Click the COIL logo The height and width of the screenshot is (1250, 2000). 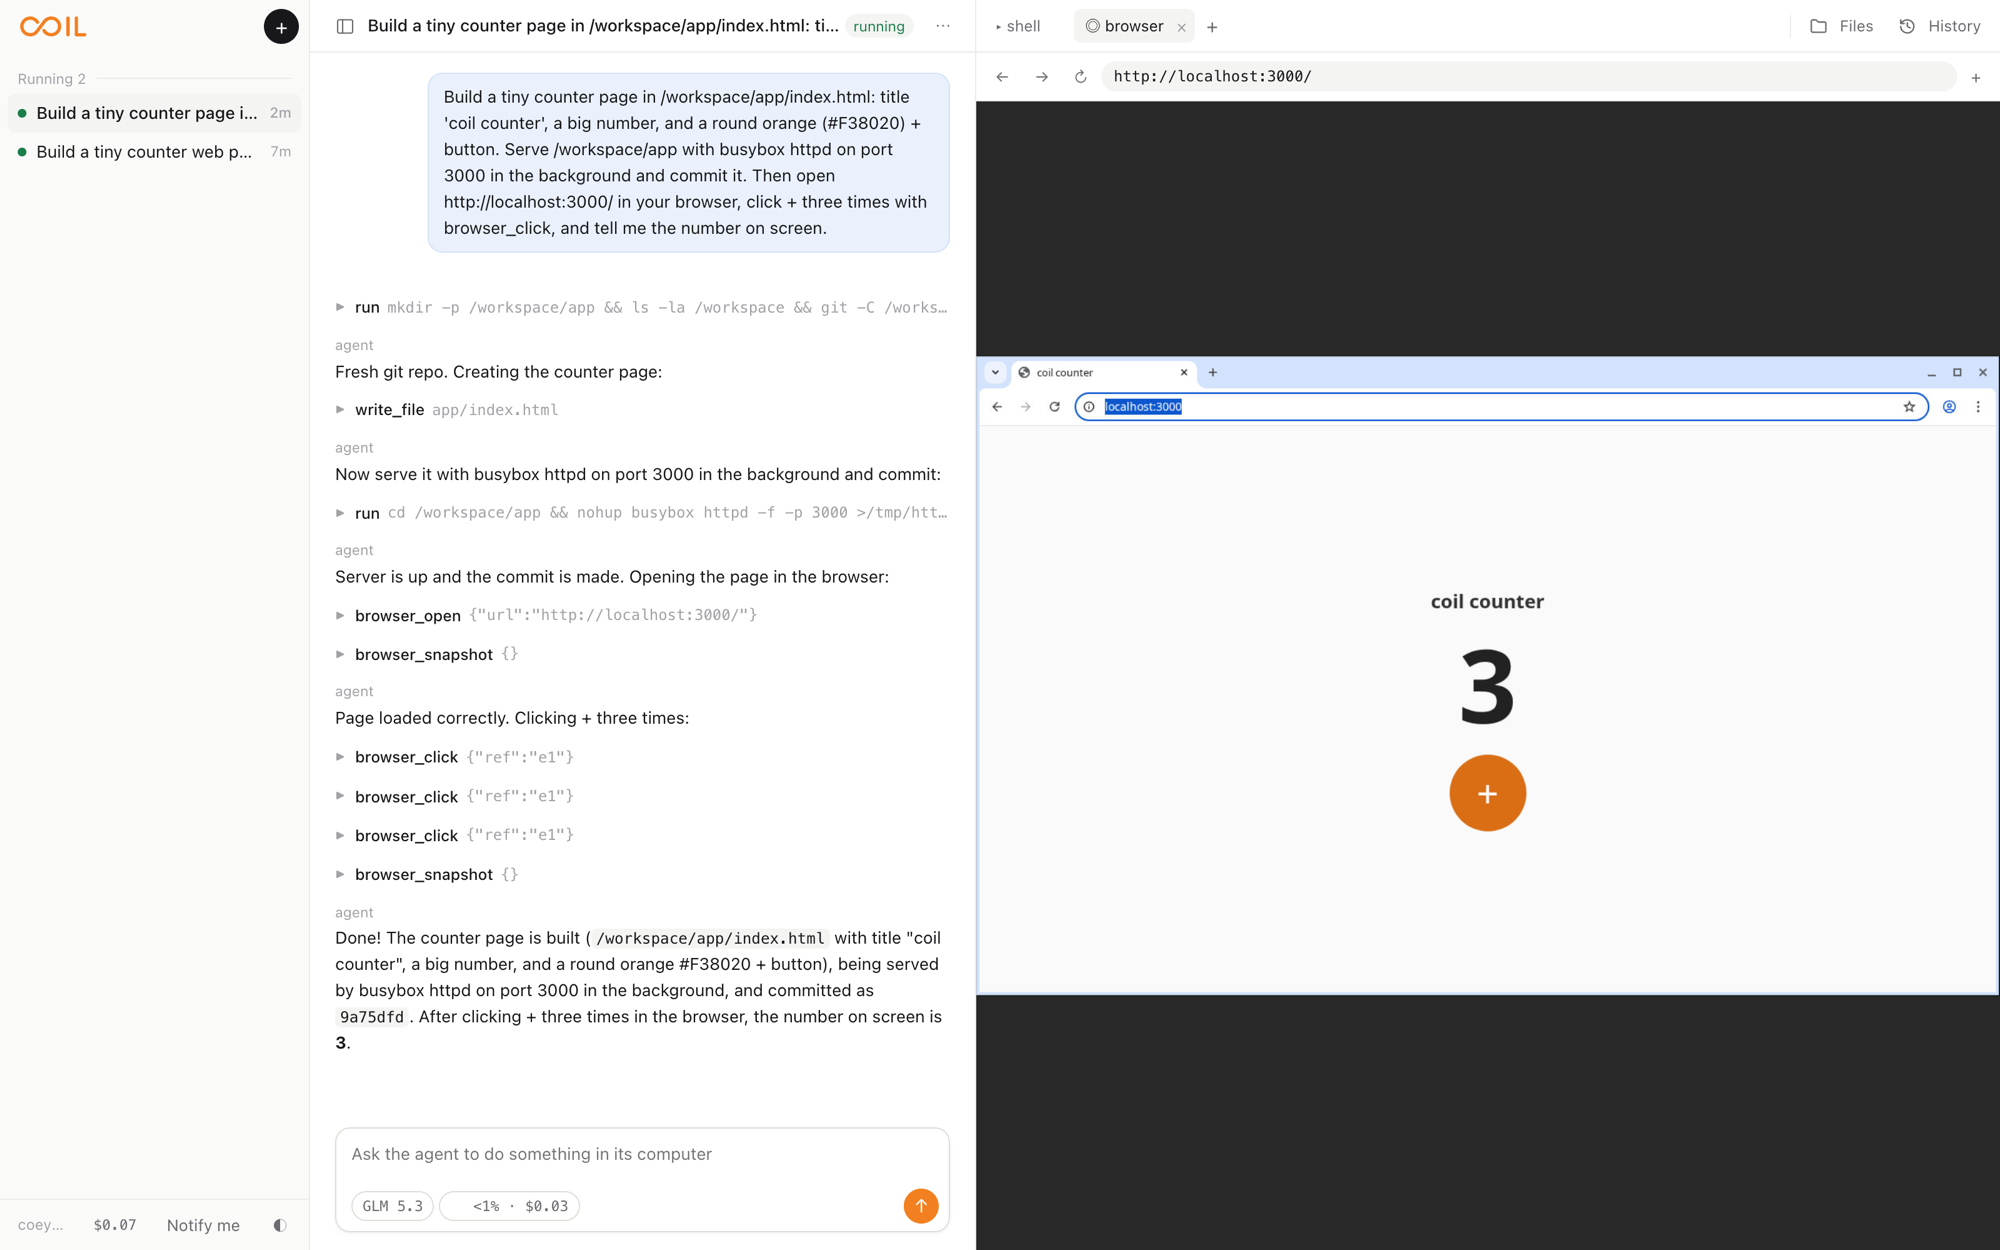pyautogui.click(x=53, y=27)
